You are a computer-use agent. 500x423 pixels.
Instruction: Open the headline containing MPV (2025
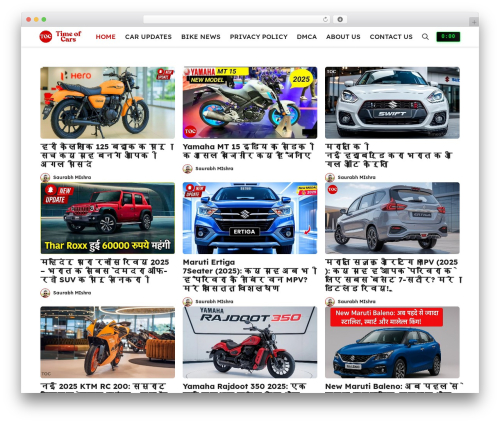coord(393,275)
